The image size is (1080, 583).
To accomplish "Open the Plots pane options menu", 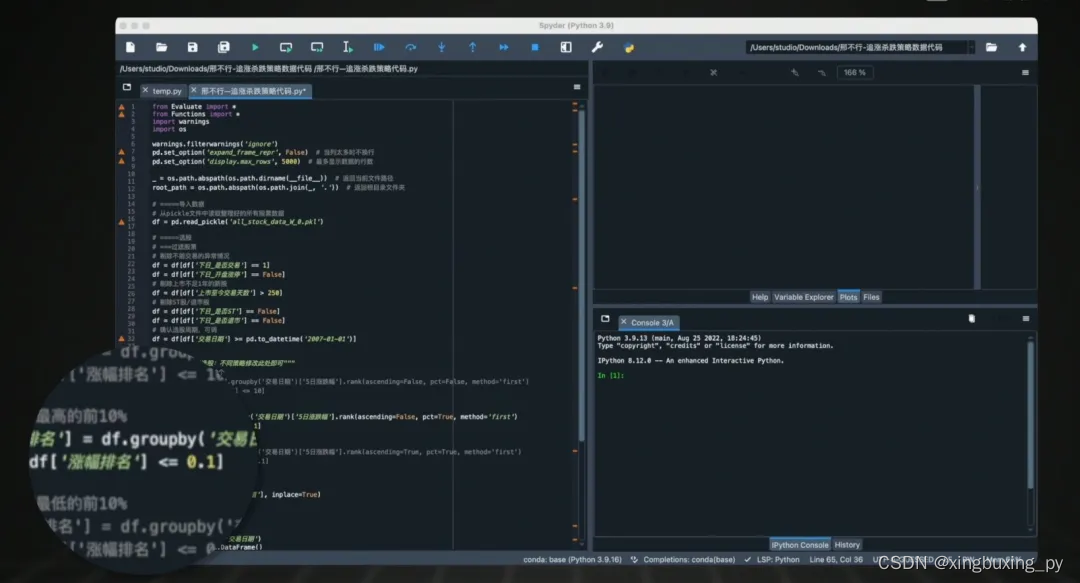I will pos(1025,72).
